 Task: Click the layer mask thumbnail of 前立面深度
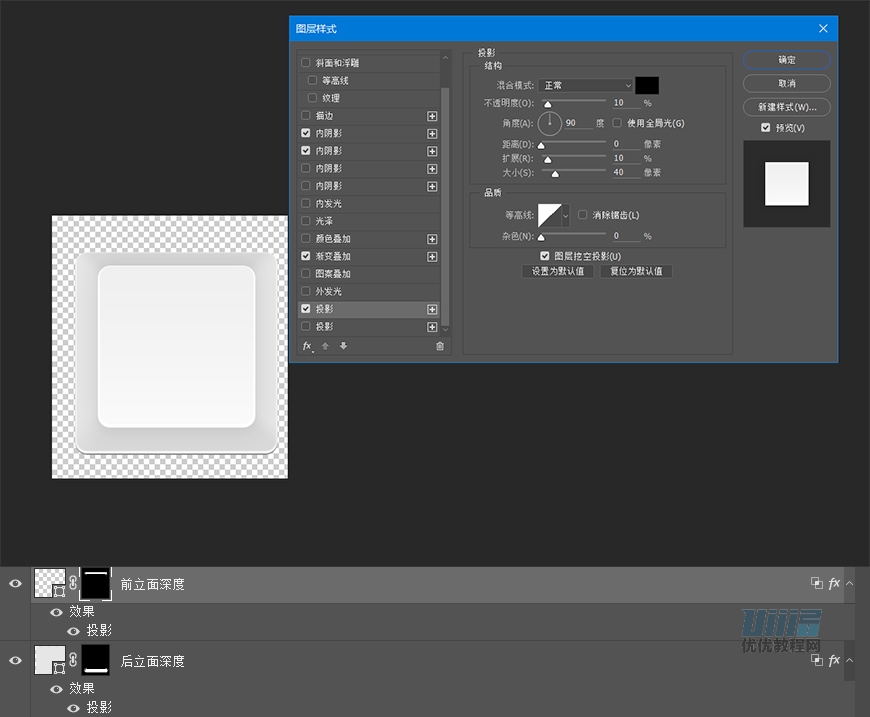point(96,584)
